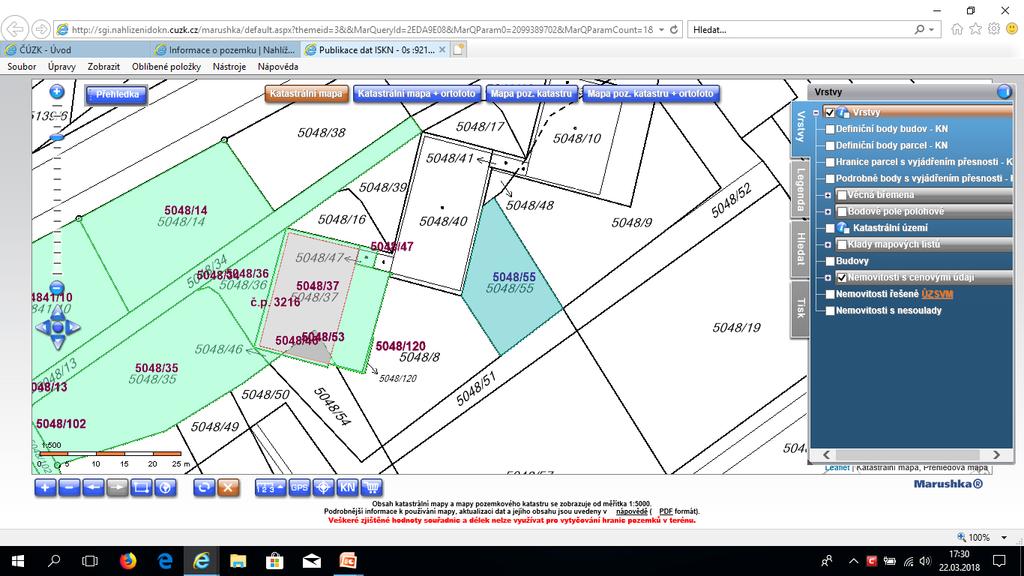Open Firefox from the taskbar
Image resolution: width=1024 pixels, height=576 pixels.
click(x=128, y=561)
